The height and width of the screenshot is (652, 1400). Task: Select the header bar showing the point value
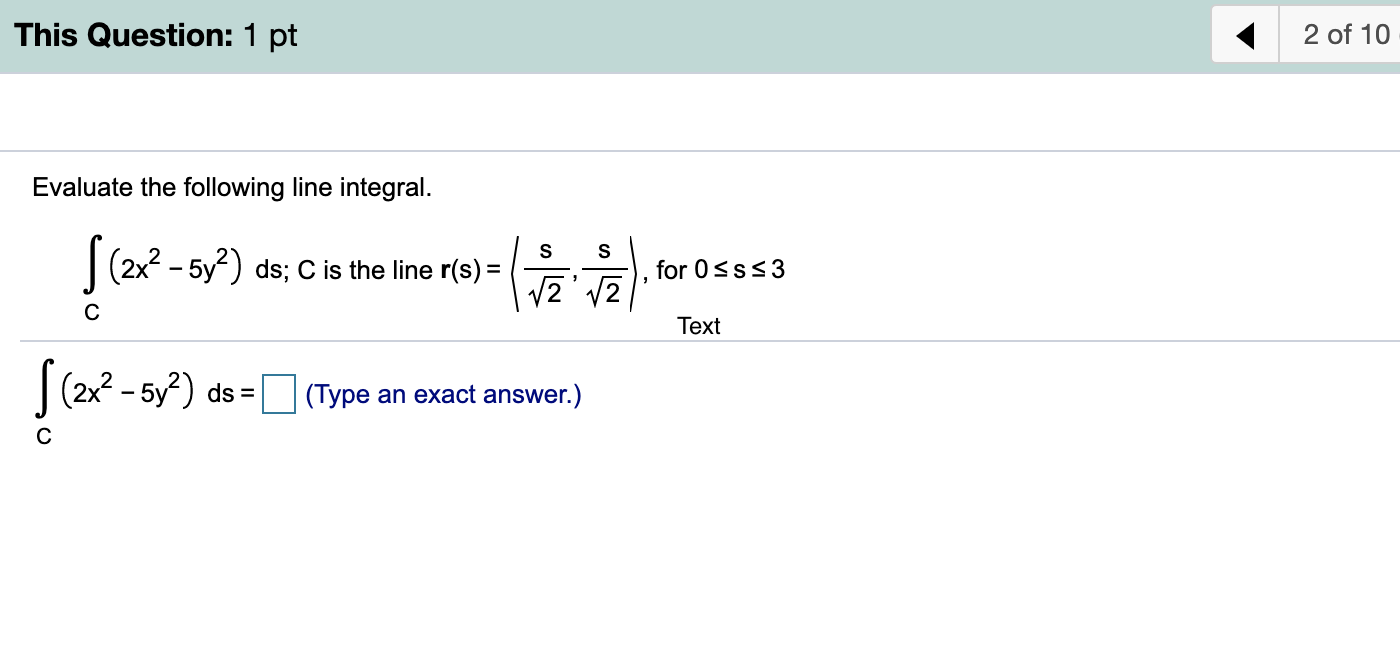(155, 34)
